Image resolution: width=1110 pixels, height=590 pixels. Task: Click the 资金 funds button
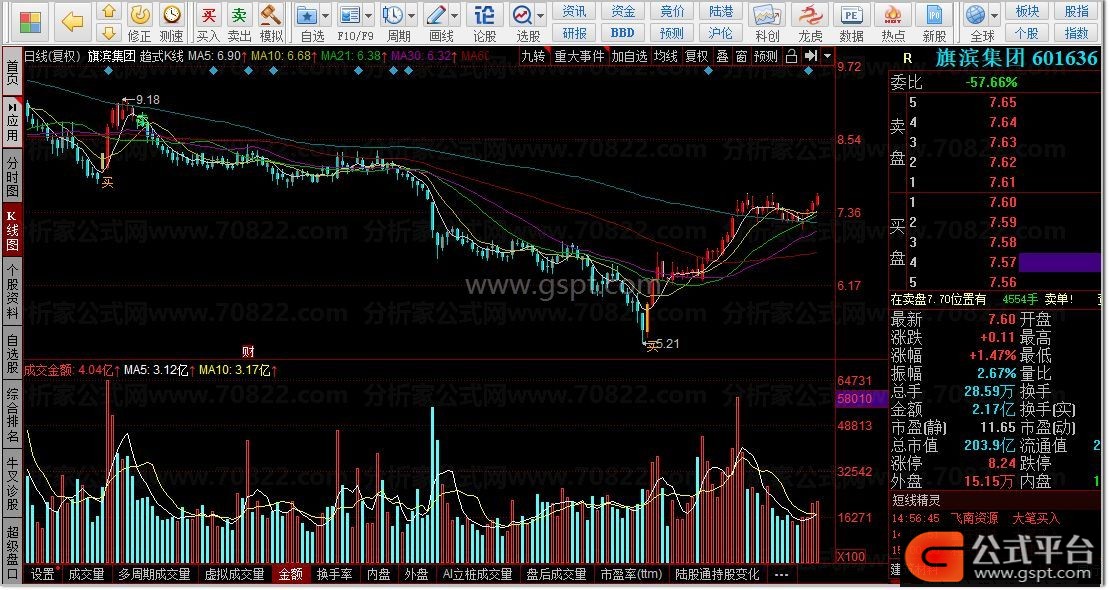tap(623, 12)
